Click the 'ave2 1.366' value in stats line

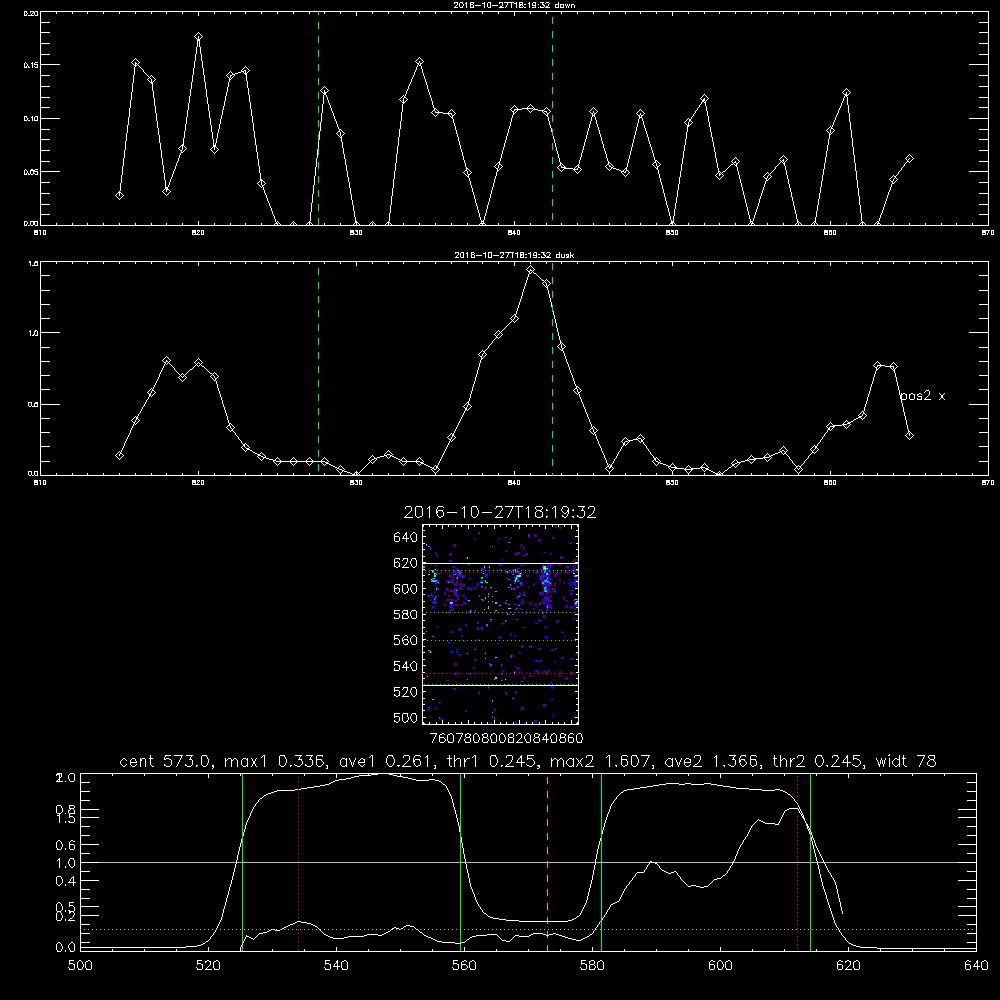tap(710, 761)
